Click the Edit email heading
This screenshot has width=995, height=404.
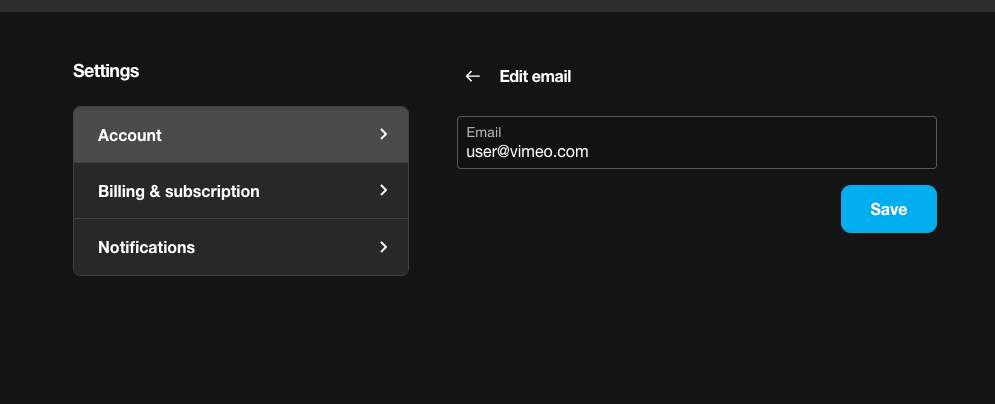pyautogui.click(x=535, y=77)
